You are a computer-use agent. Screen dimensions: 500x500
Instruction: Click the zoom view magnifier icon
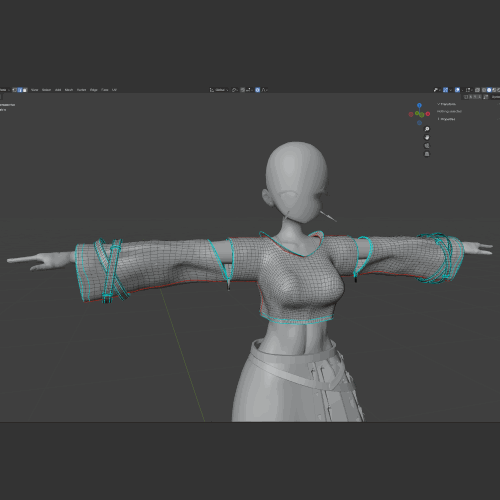click(x=427, y=129)
